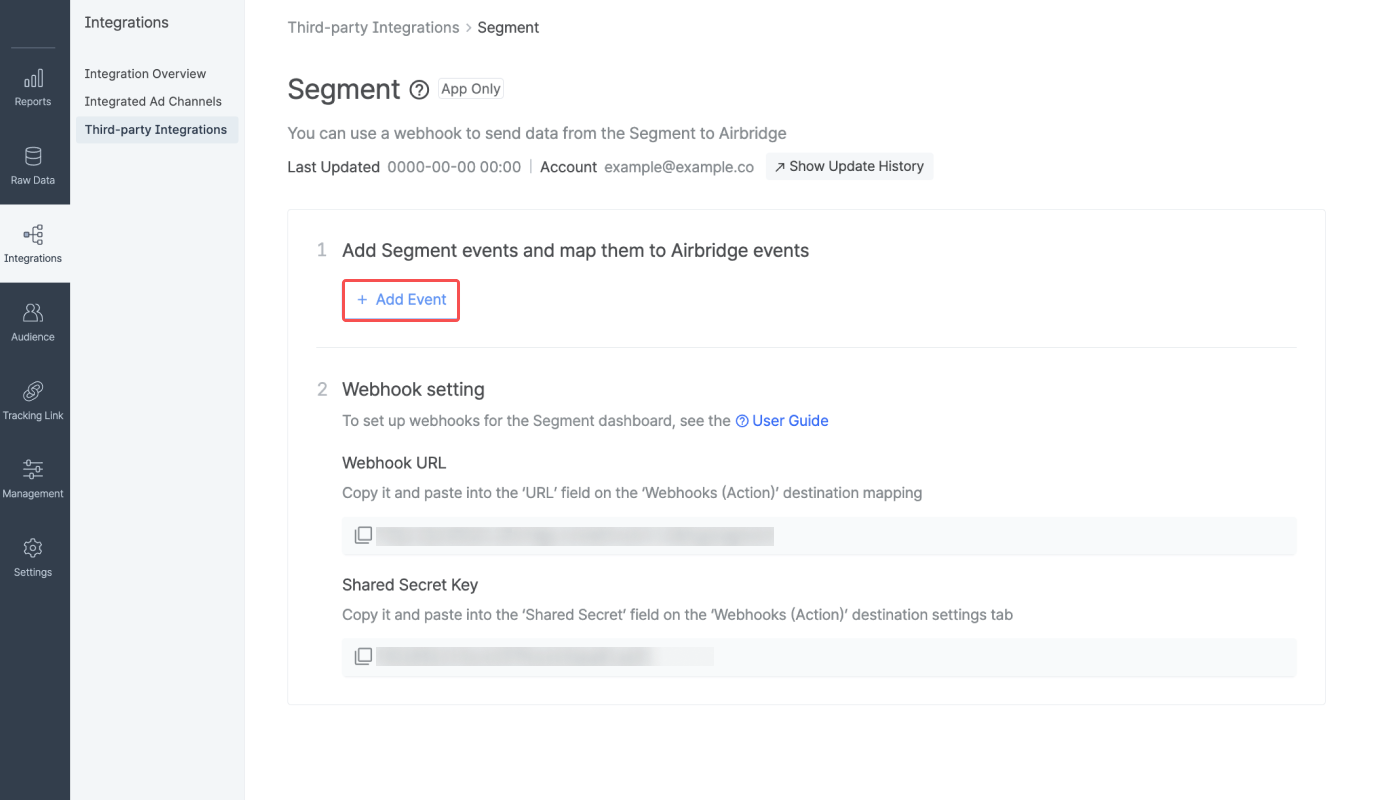Viewport: 1400px width, 800px height.
Task: Select Third-party Integrations menu item
Action: tap(157, 130)
